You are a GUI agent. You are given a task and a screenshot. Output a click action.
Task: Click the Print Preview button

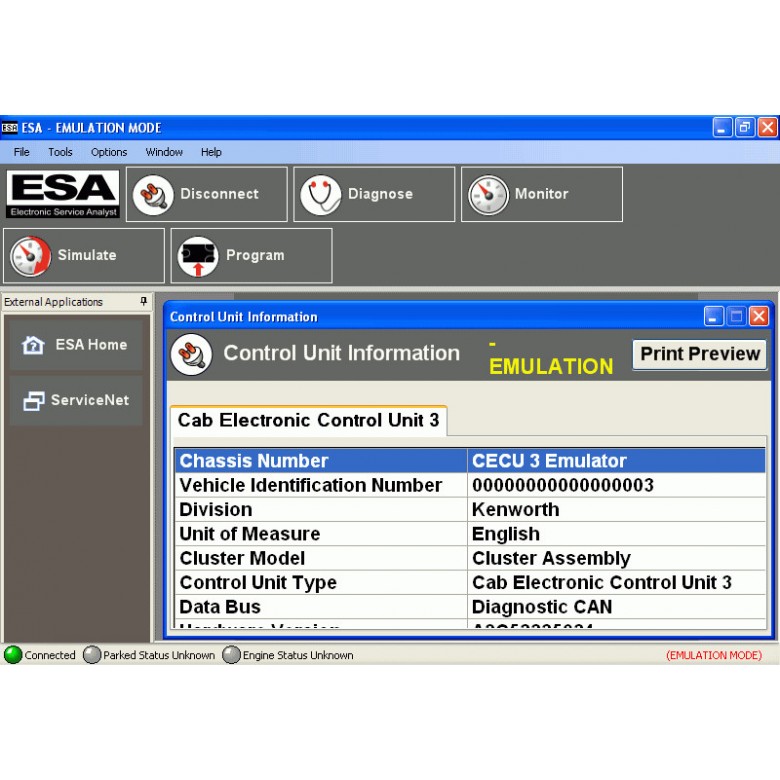pos(699,354)
